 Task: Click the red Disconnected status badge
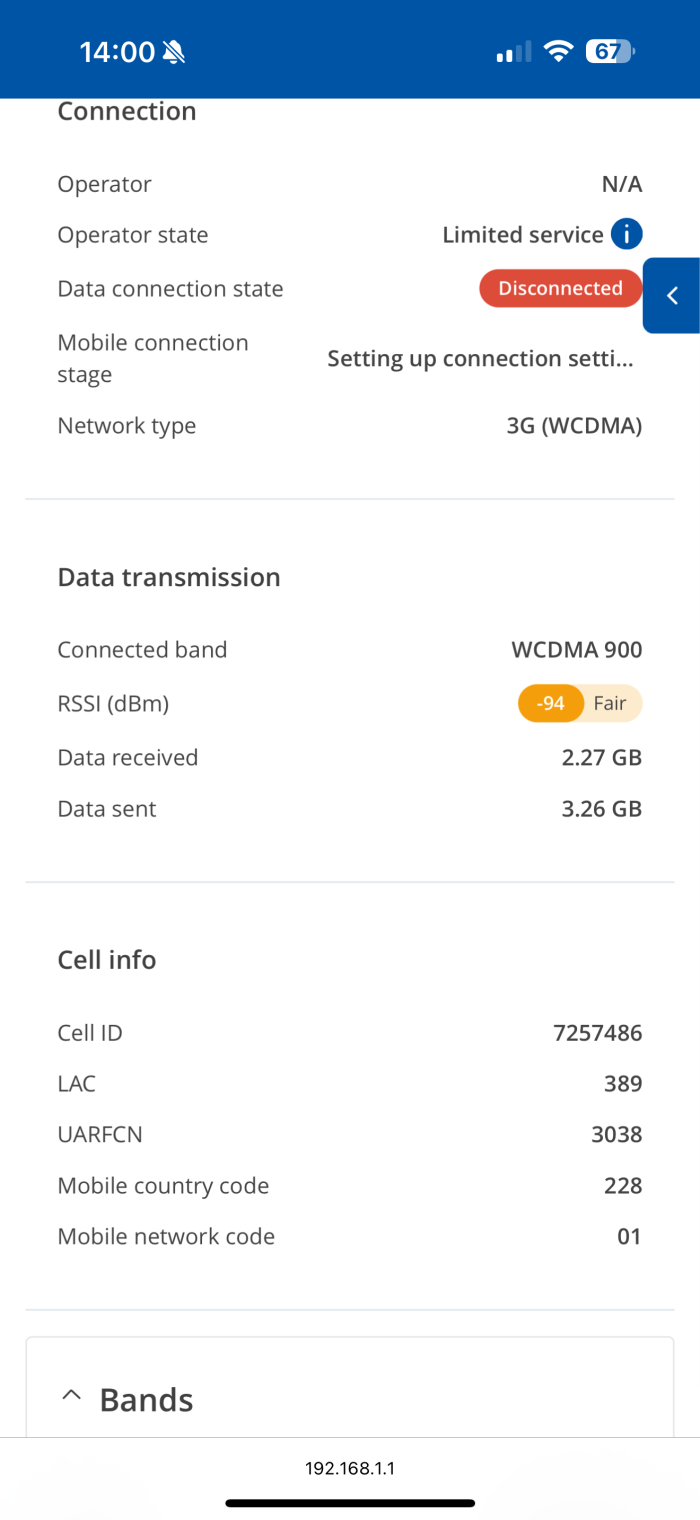pyautogui.click(x=560, y=288)
